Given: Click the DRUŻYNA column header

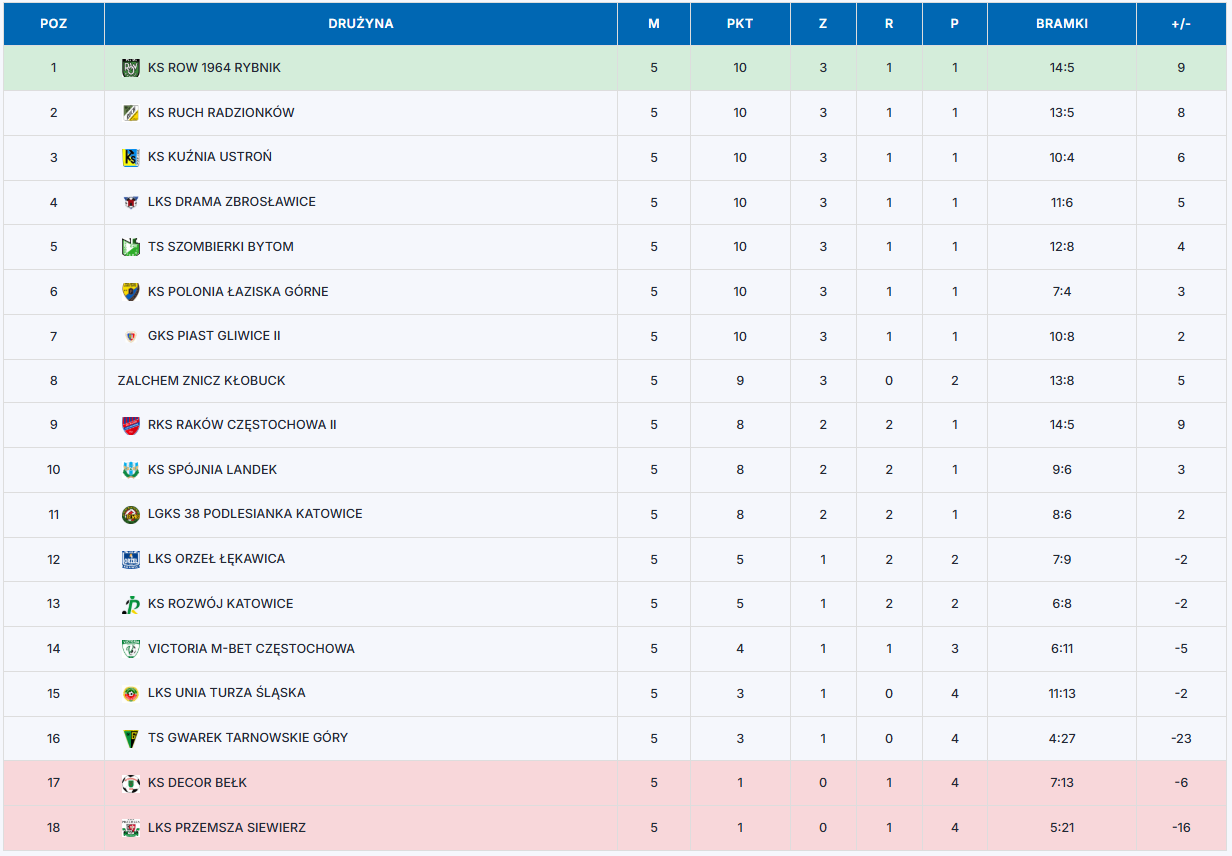Looking at the screenshot, I should click(361, 24).
